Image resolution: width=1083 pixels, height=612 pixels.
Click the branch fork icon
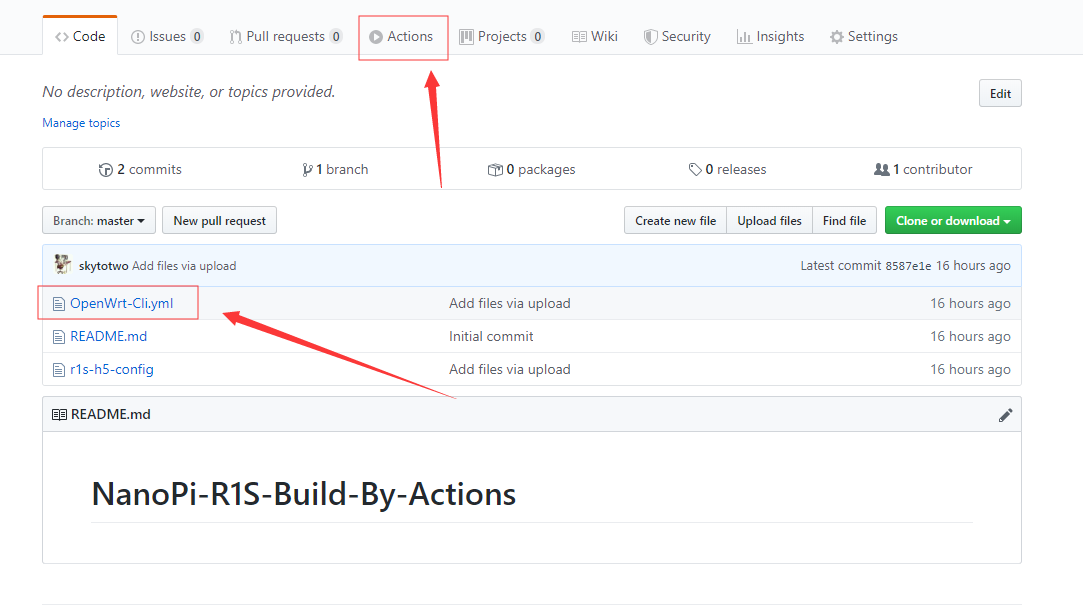(307, 170)
